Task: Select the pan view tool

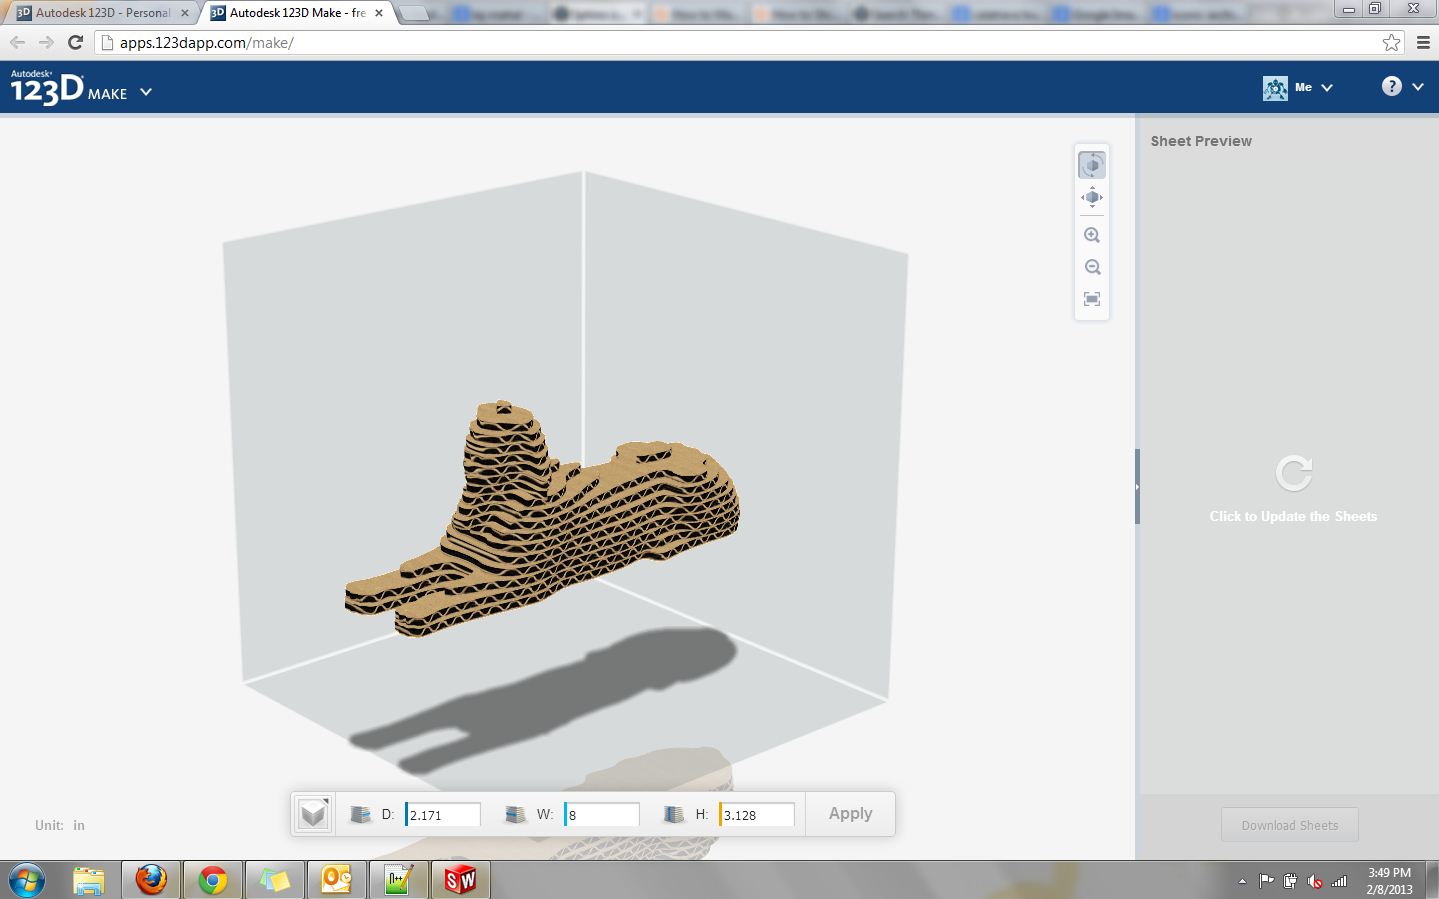Action: coord(1092,197)
